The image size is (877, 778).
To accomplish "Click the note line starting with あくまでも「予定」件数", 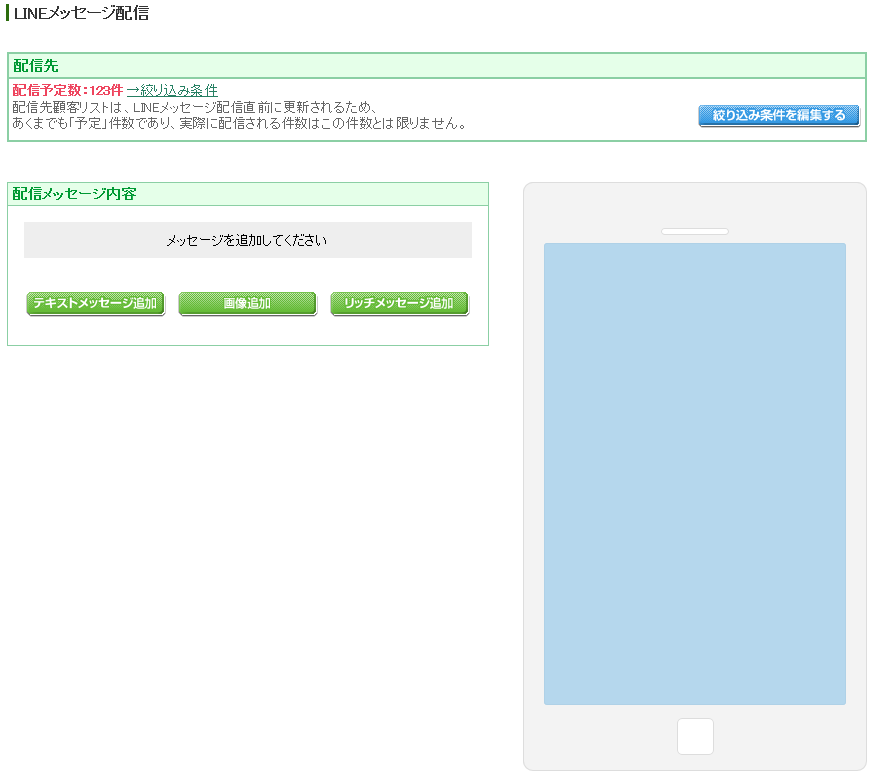I will point(239,123).
